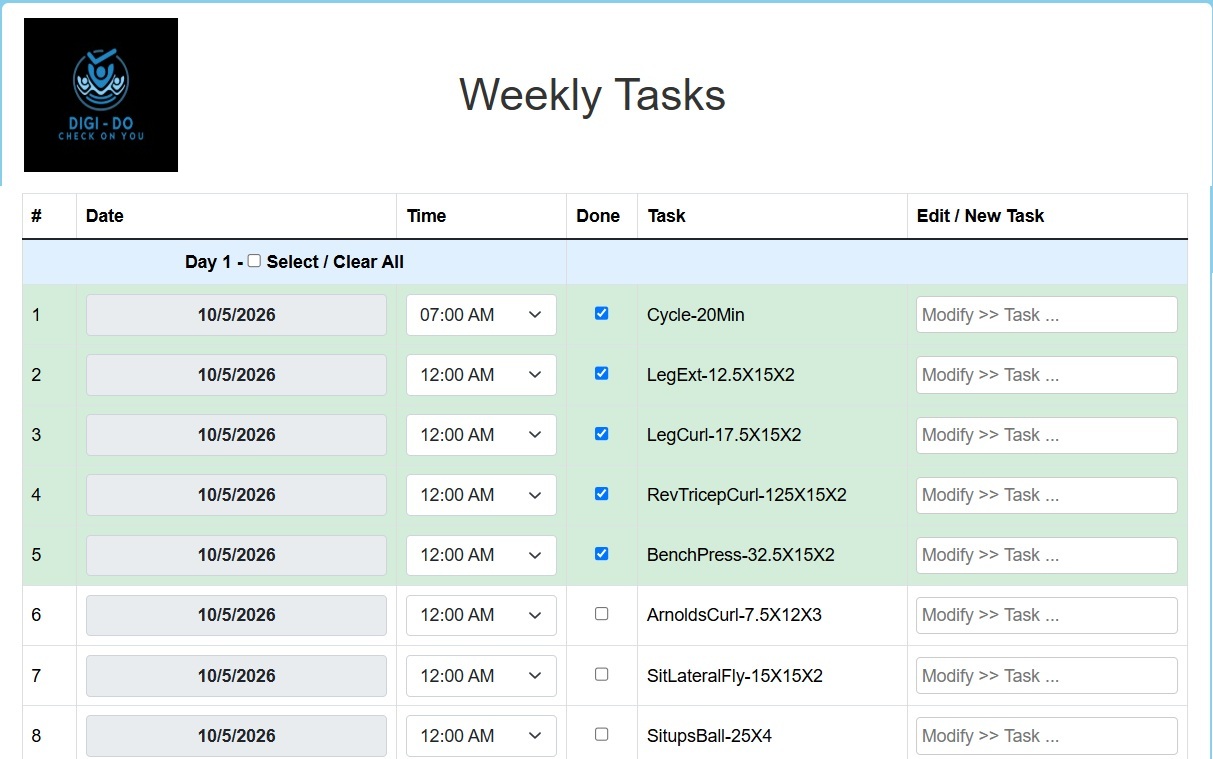Mark ArnoldsCurl-7.5X12X3 as done
Viewport: 1213px width, 759px height.
(601, 614)
